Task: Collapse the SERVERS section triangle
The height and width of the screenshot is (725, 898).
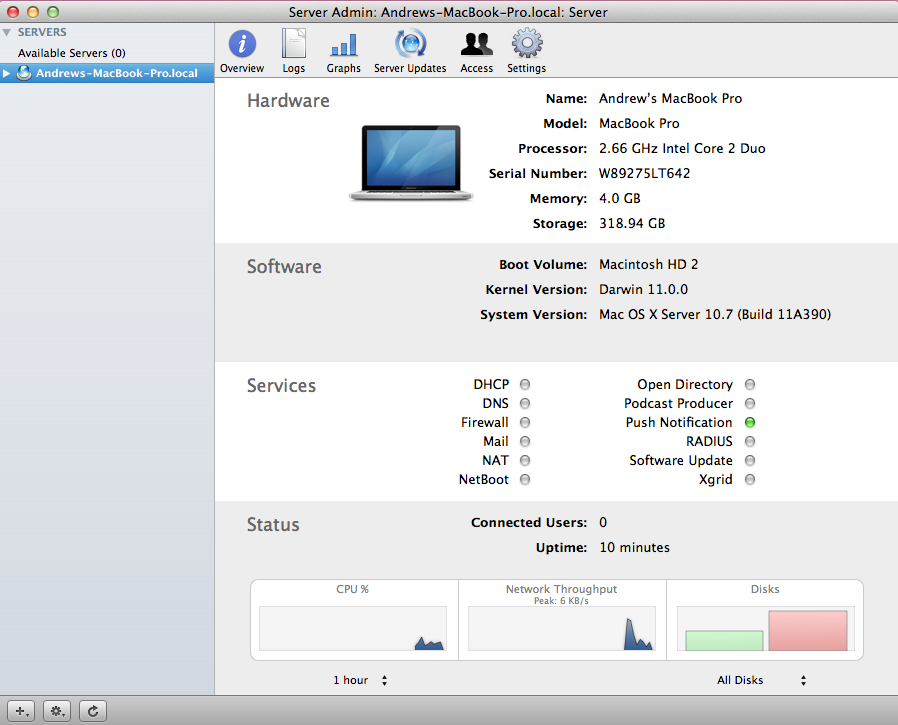Action: (7, 33)
